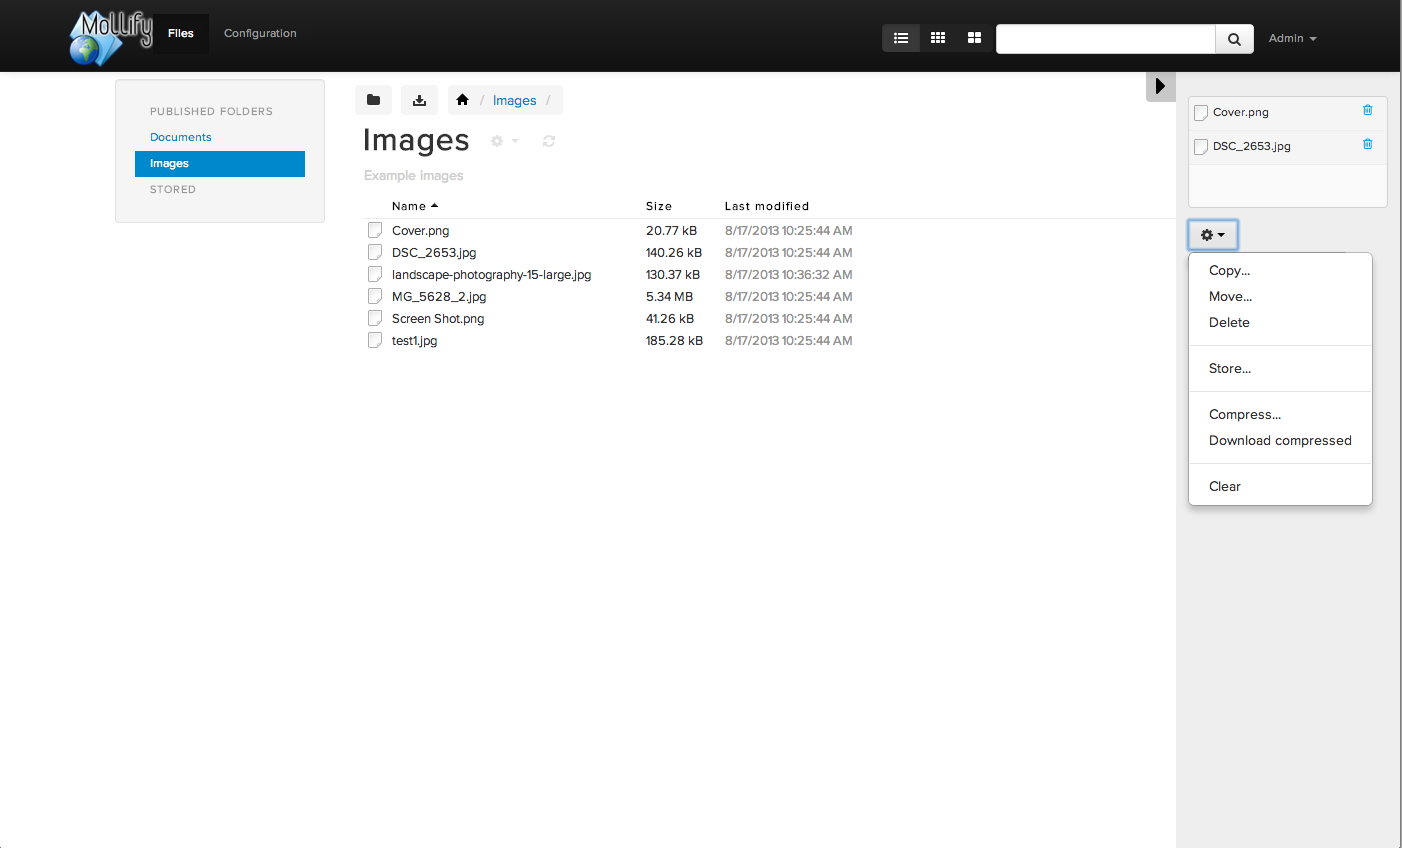1402x848 pixels.
Task: Click the 20.77 kB size value
Action: click(x=671, y=230)
